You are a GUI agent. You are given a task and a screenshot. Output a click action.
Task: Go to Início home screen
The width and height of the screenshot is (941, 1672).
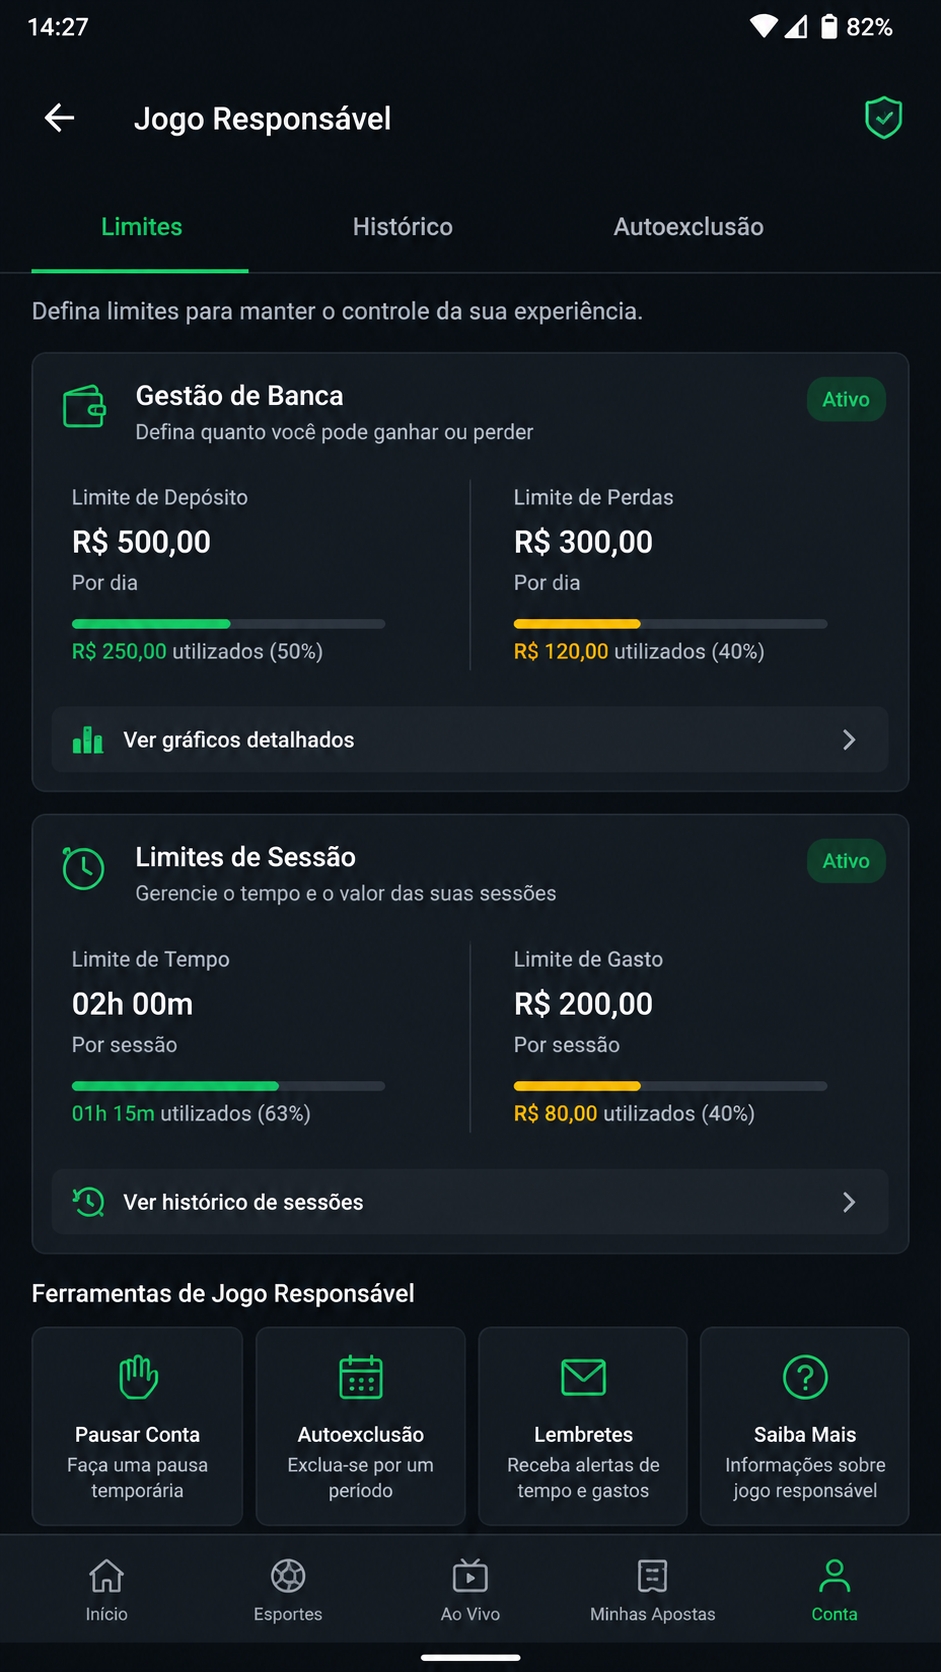tap(107, 1590)
